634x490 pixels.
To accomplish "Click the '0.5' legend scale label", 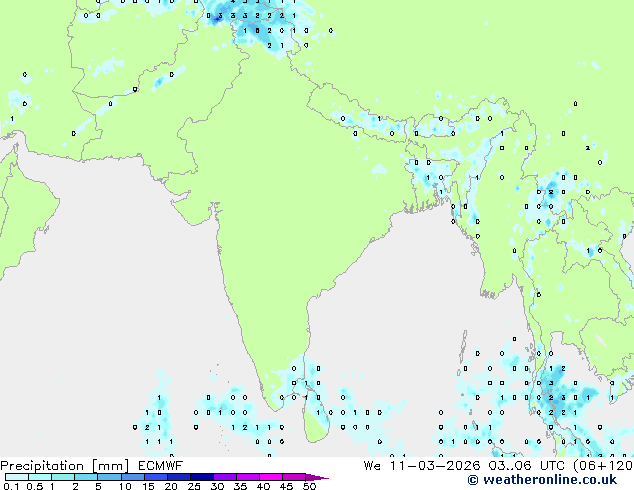I will [35, 486].
